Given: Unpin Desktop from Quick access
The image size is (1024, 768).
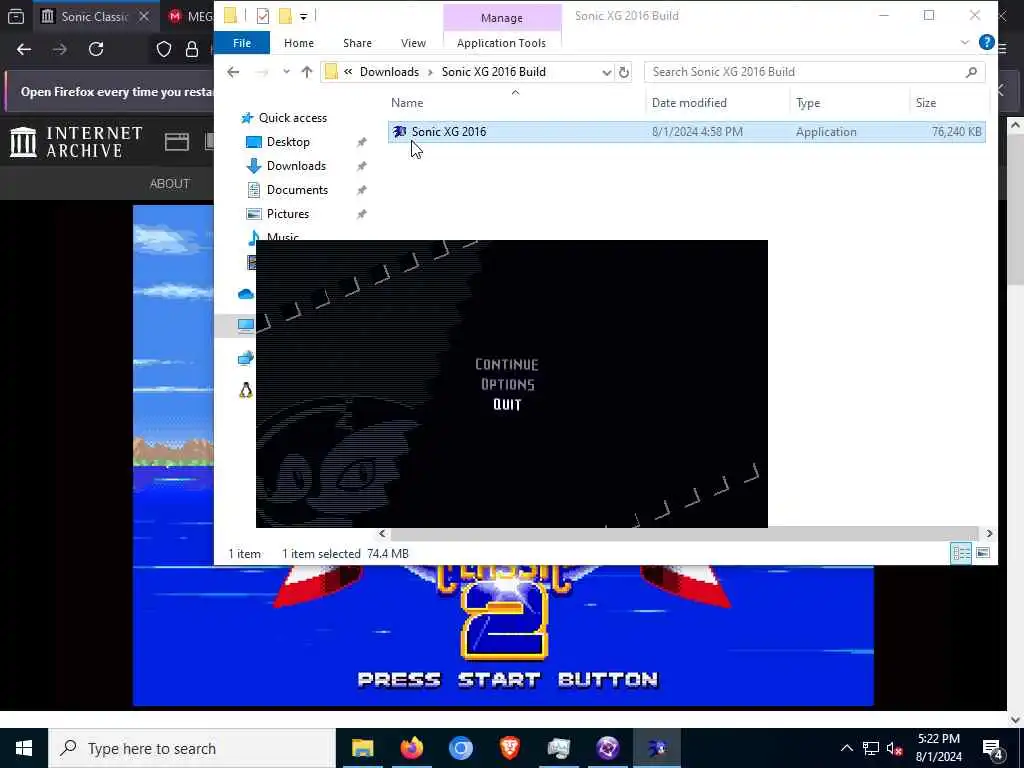Looking at the screenshot, I should pyautogui.click(x=361, y=142).
